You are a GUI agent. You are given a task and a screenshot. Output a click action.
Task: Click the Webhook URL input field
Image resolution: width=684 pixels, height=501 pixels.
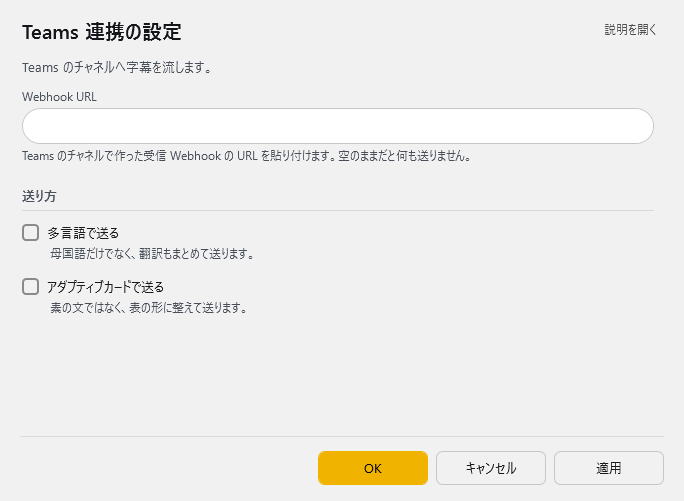(338, 126)
